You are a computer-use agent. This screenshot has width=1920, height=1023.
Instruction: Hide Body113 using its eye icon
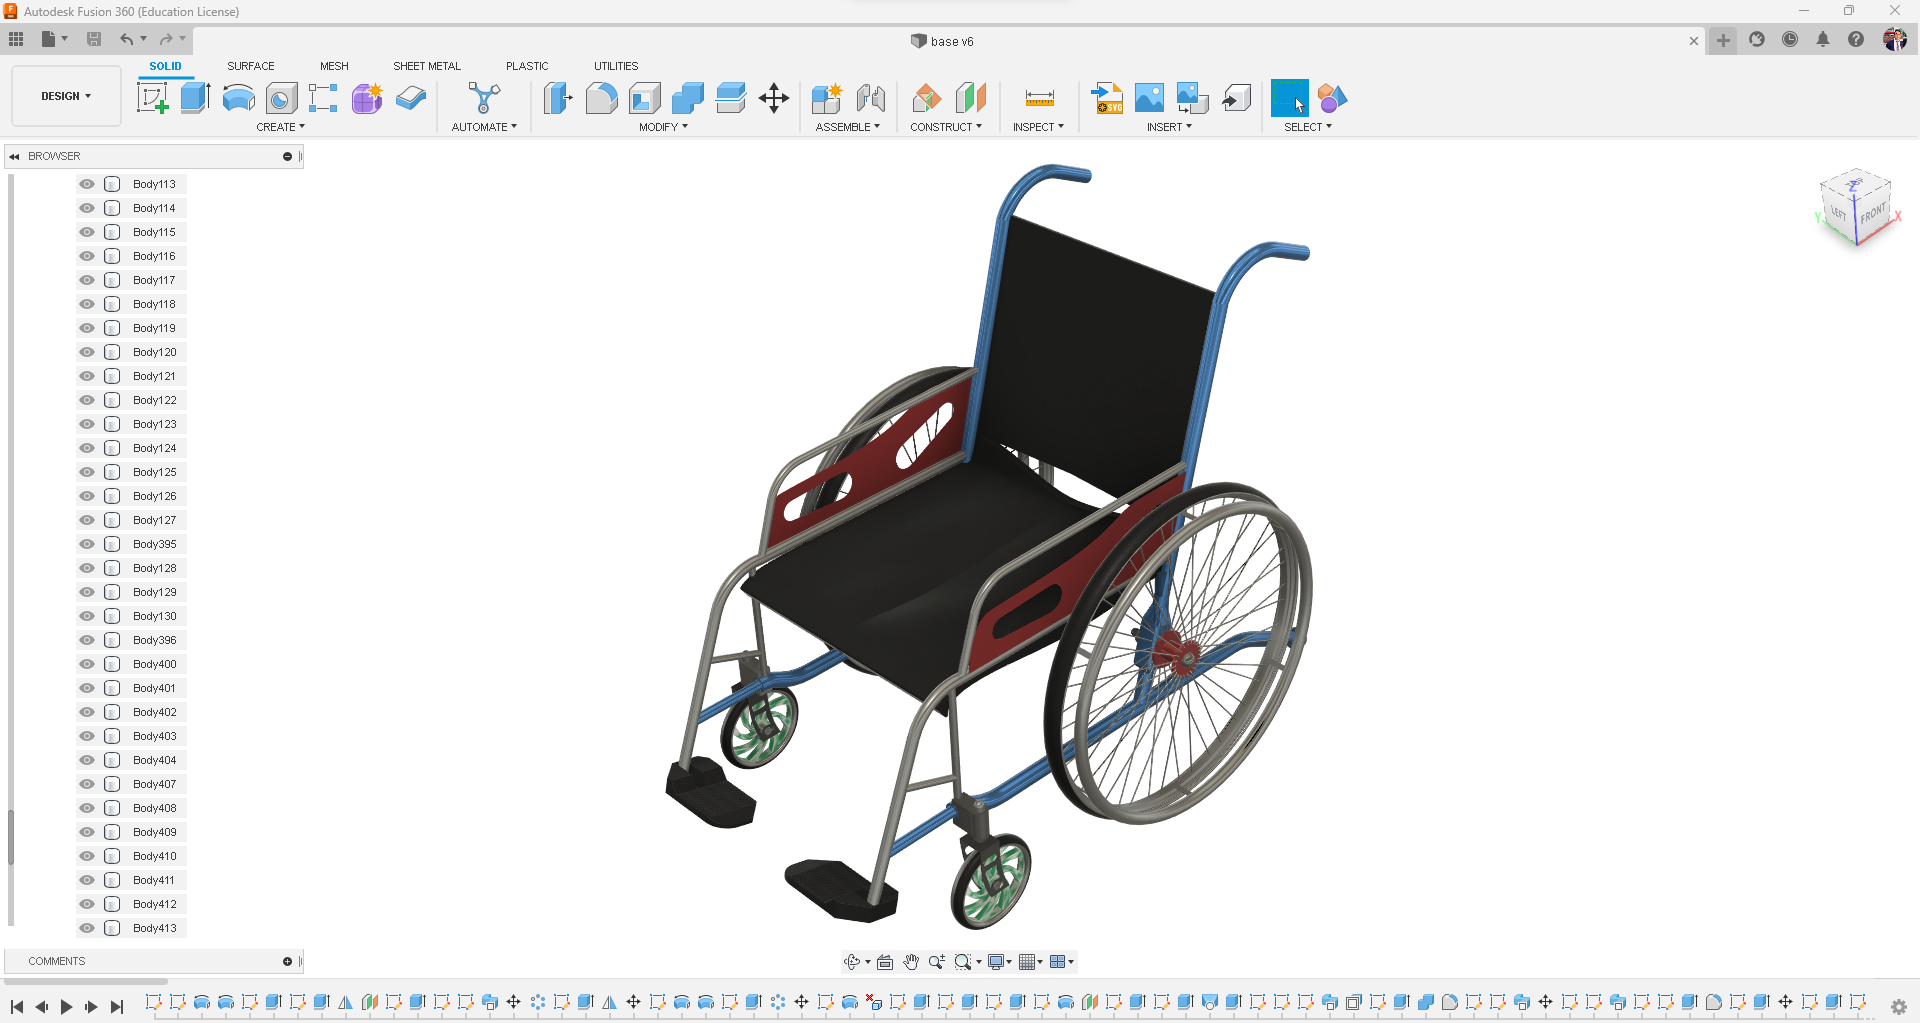pyautogui.click(x=87, y=184)
